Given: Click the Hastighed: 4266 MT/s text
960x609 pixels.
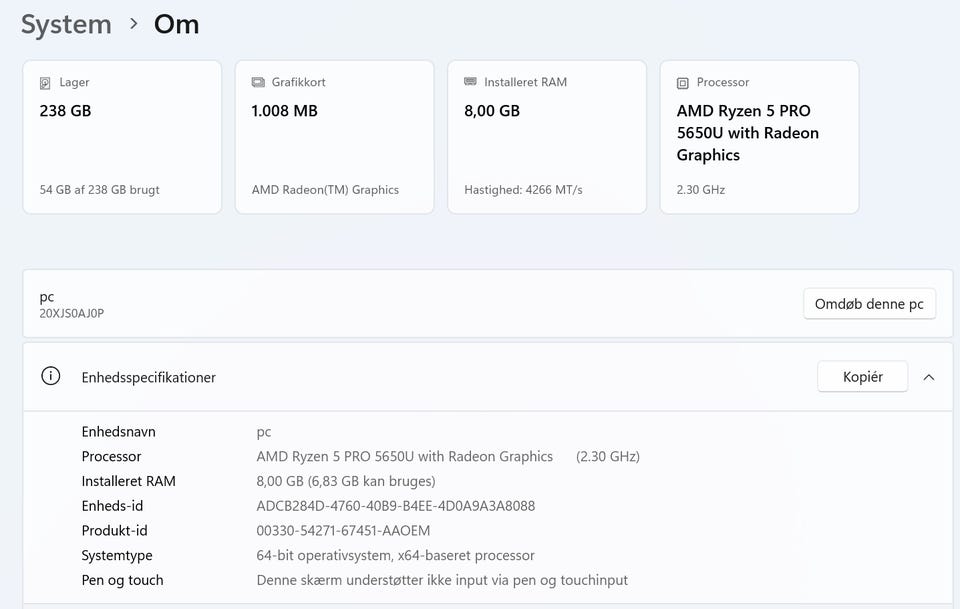Looking at the screenshot, I should [x=523, y=190].
